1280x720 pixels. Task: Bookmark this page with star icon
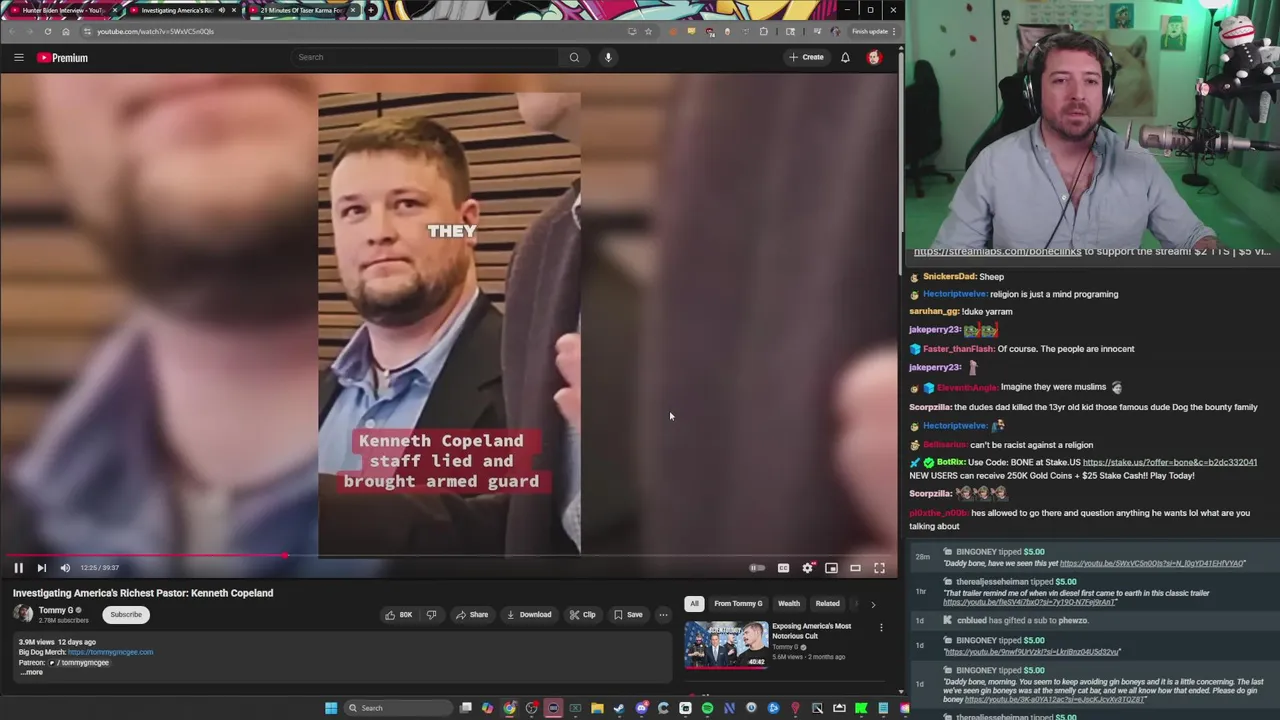[x=648, y=31]
